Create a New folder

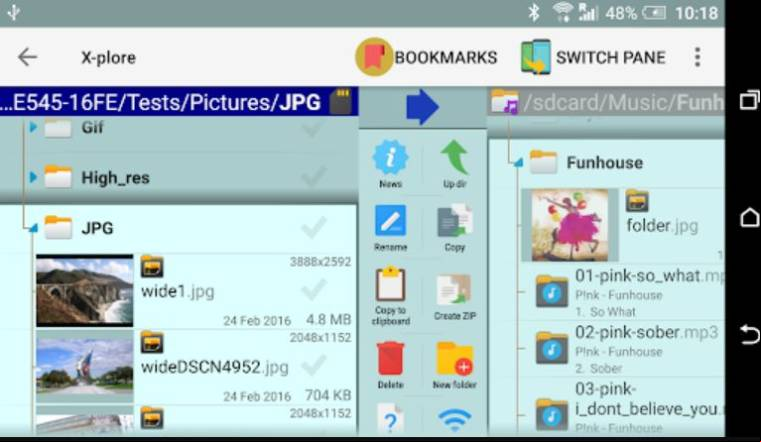(x=454, y=365)
